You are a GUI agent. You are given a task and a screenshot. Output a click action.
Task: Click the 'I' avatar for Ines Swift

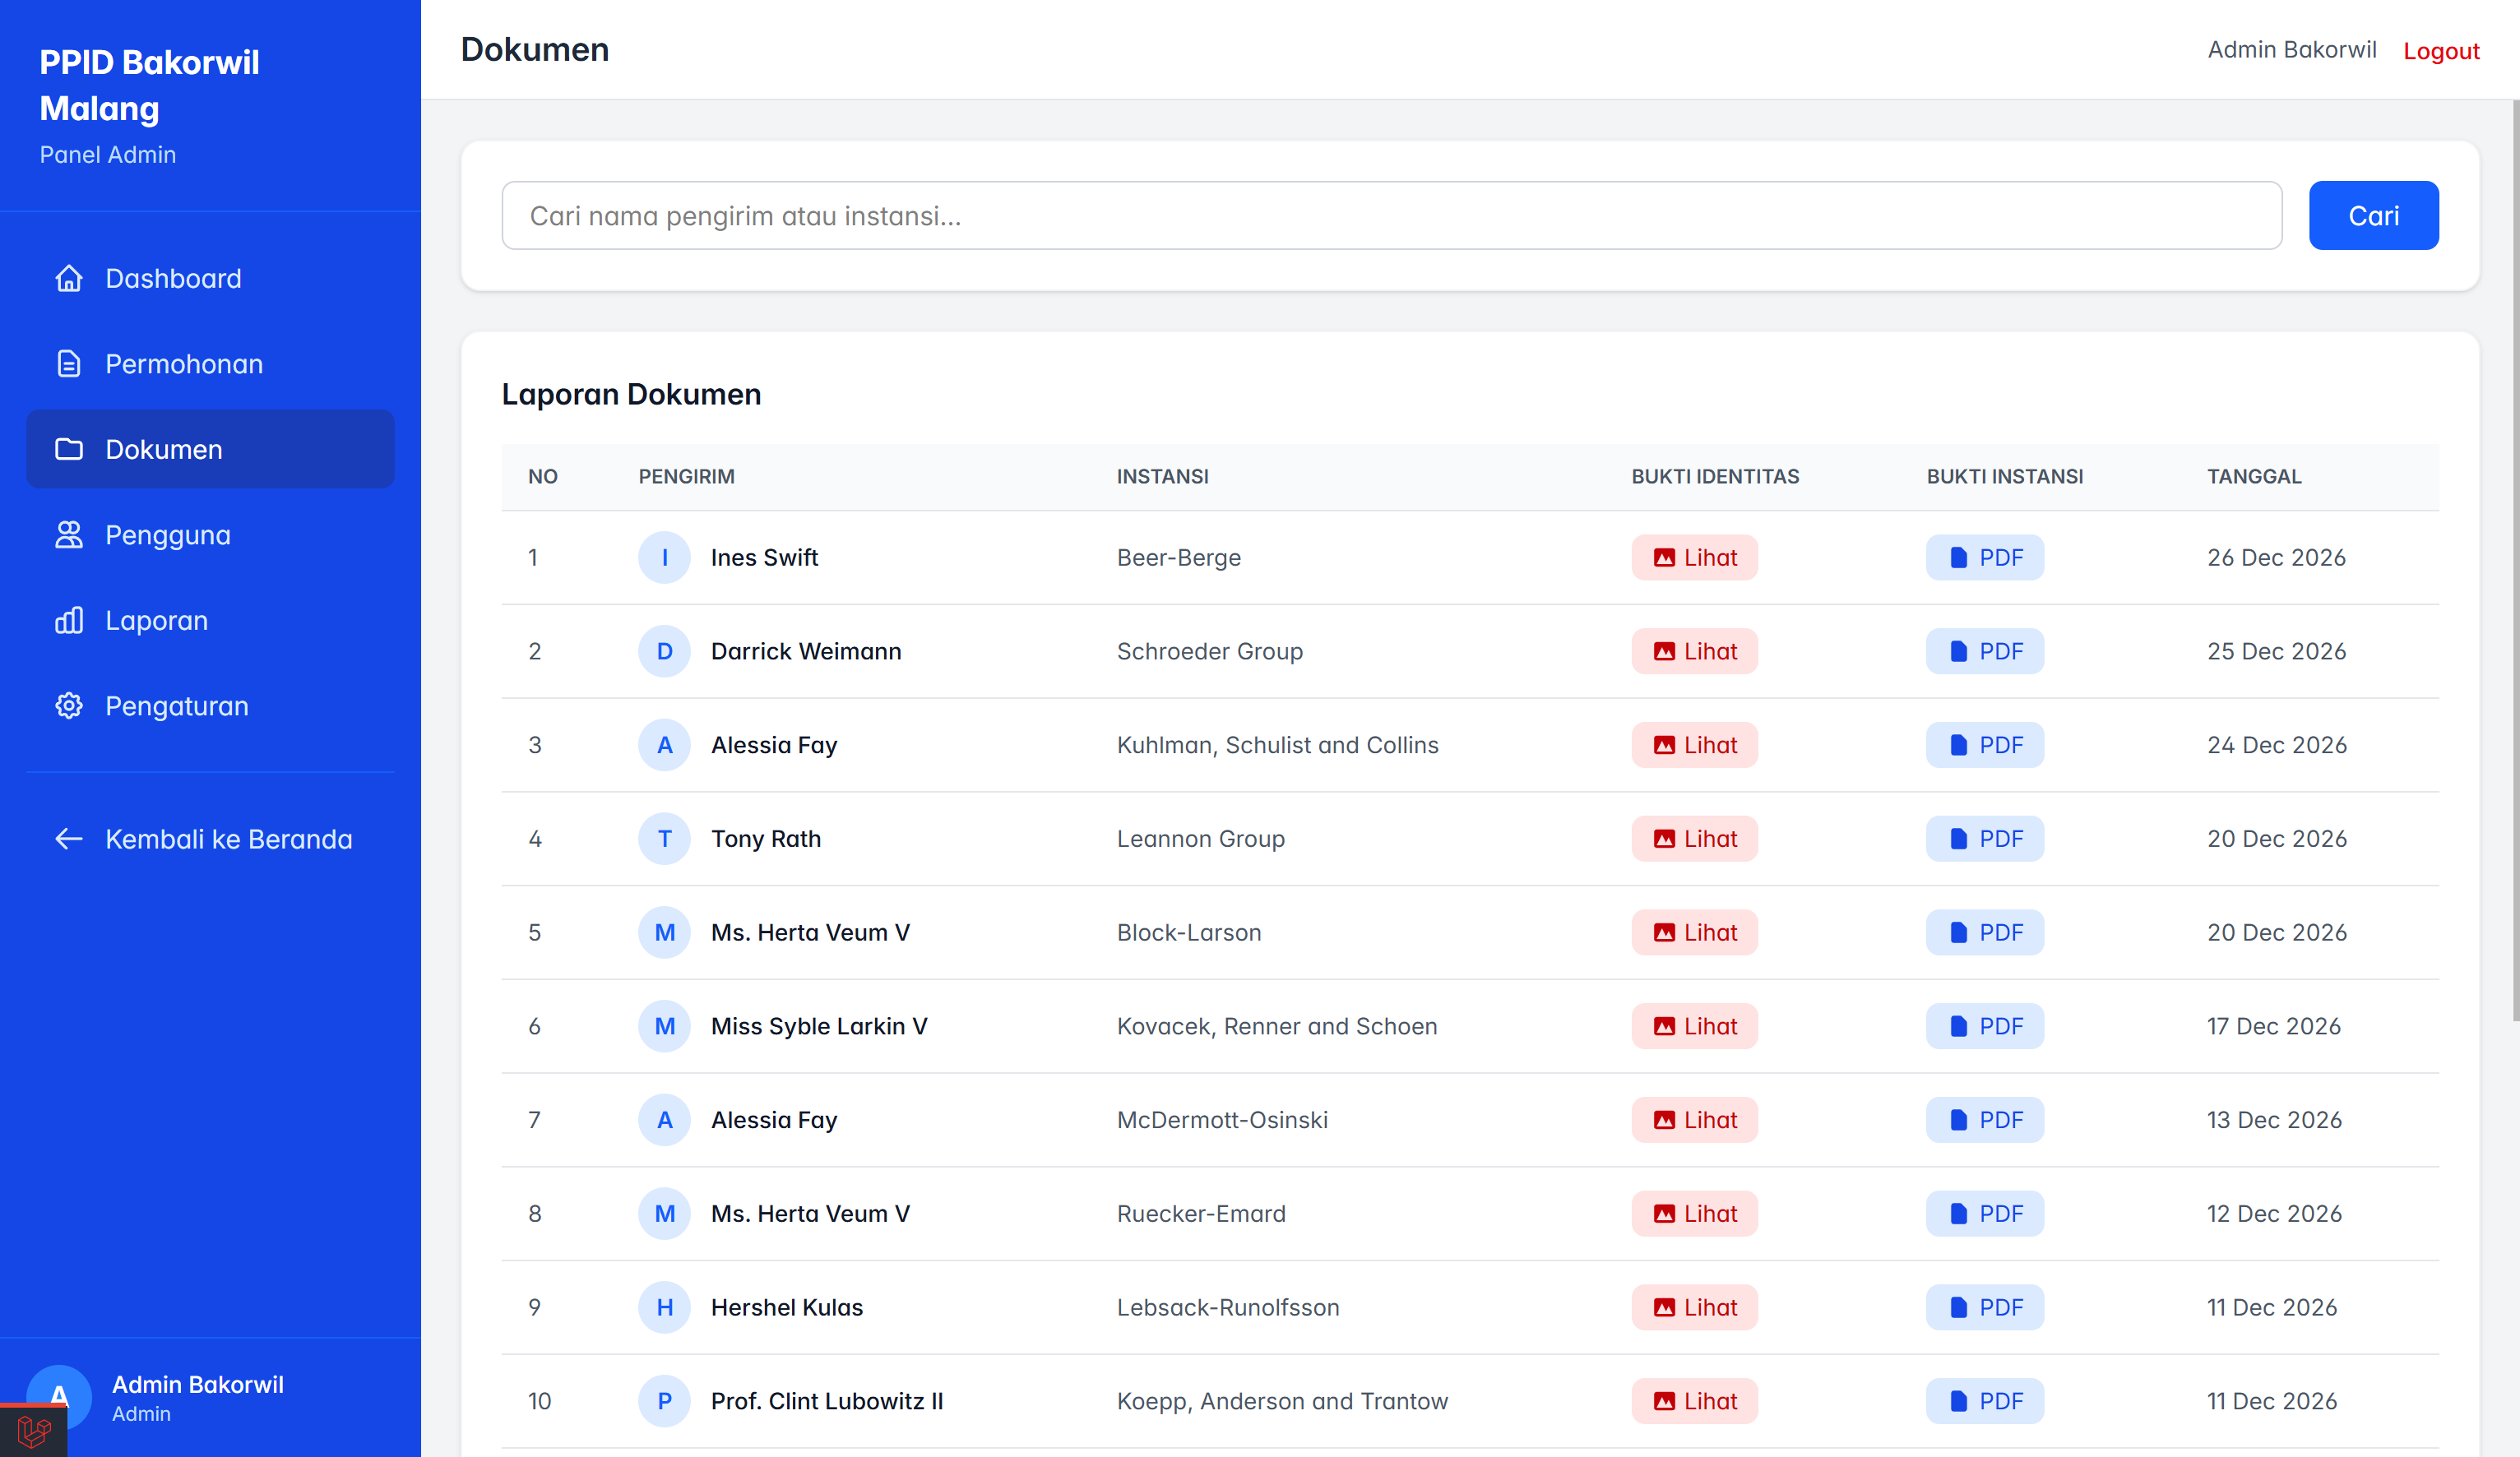click(x=664, y=557)
